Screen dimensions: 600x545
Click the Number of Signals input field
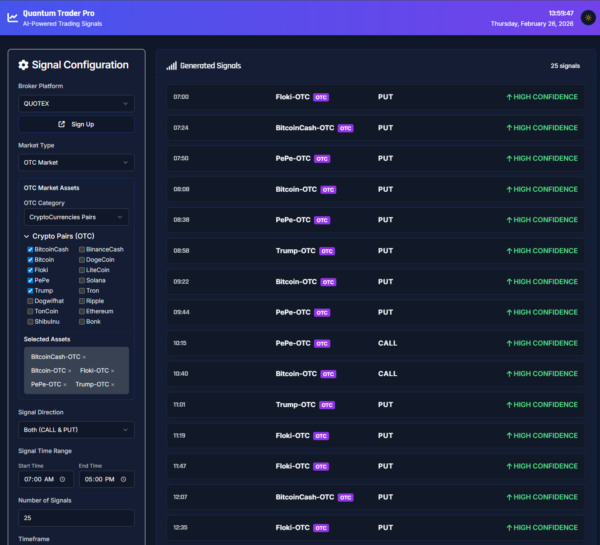pos(76,517)
